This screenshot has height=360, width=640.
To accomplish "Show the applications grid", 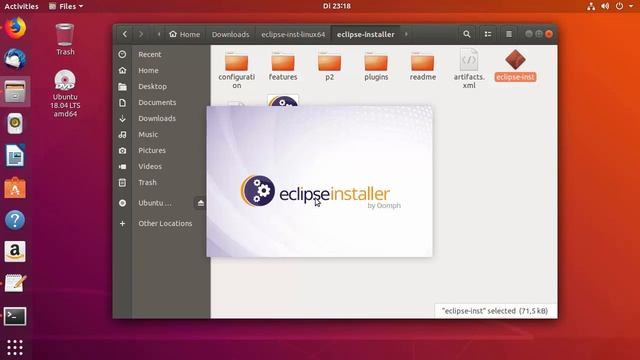I will click(x=15, y=347).
